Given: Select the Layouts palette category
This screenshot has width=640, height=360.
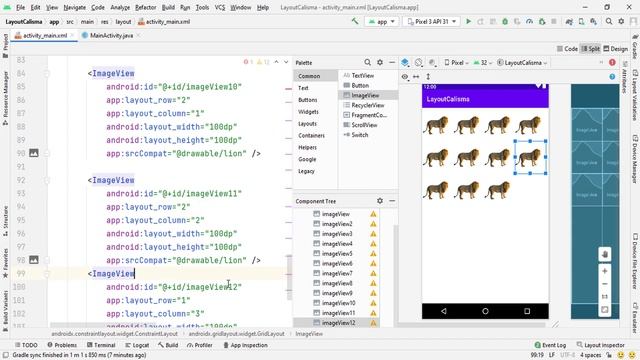Looking at the screenshot, I should point(307,123).
